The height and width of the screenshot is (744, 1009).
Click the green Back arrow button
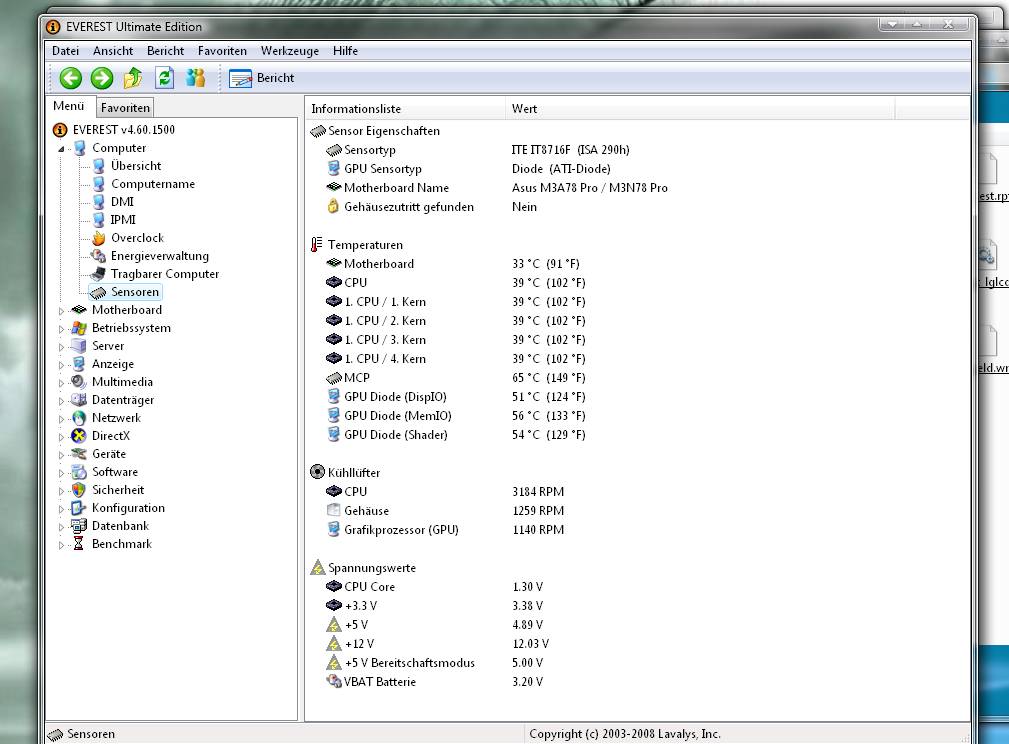pyautogui.click(x=71, y=79)
